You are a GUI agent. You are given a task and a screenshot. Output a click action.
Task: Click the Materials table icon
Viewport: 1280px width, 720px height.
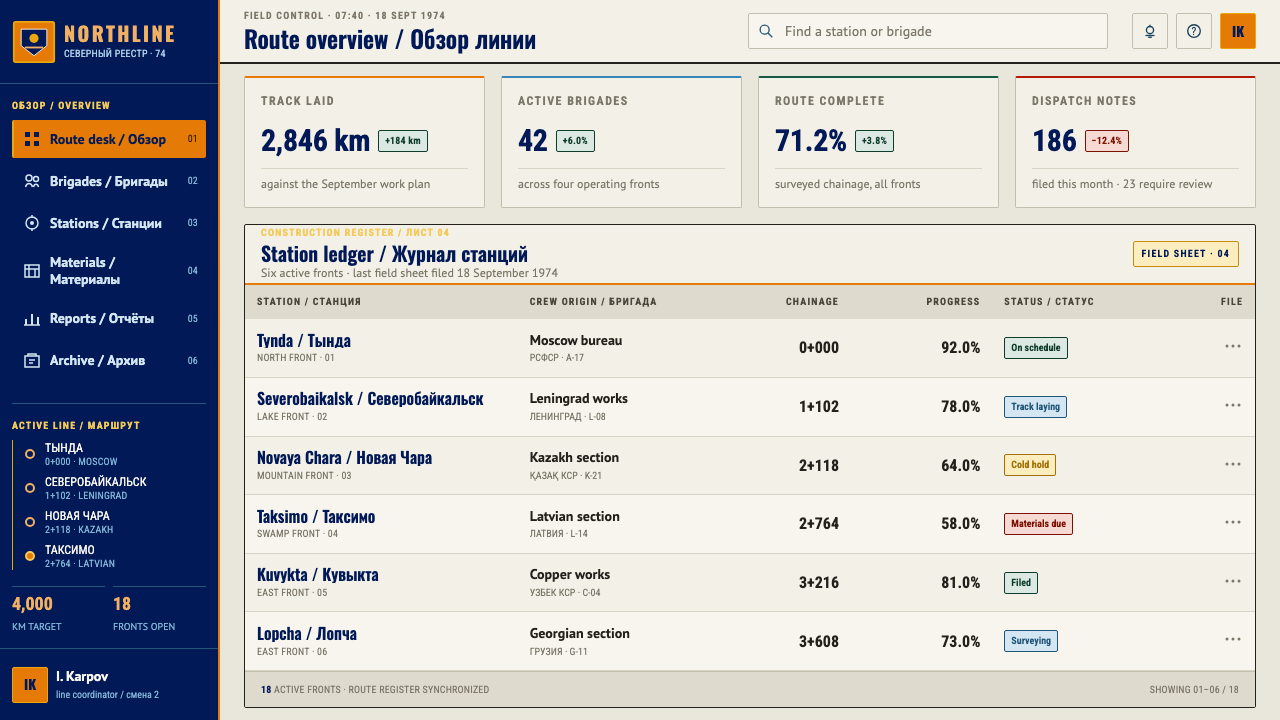(x=32, y=270)
